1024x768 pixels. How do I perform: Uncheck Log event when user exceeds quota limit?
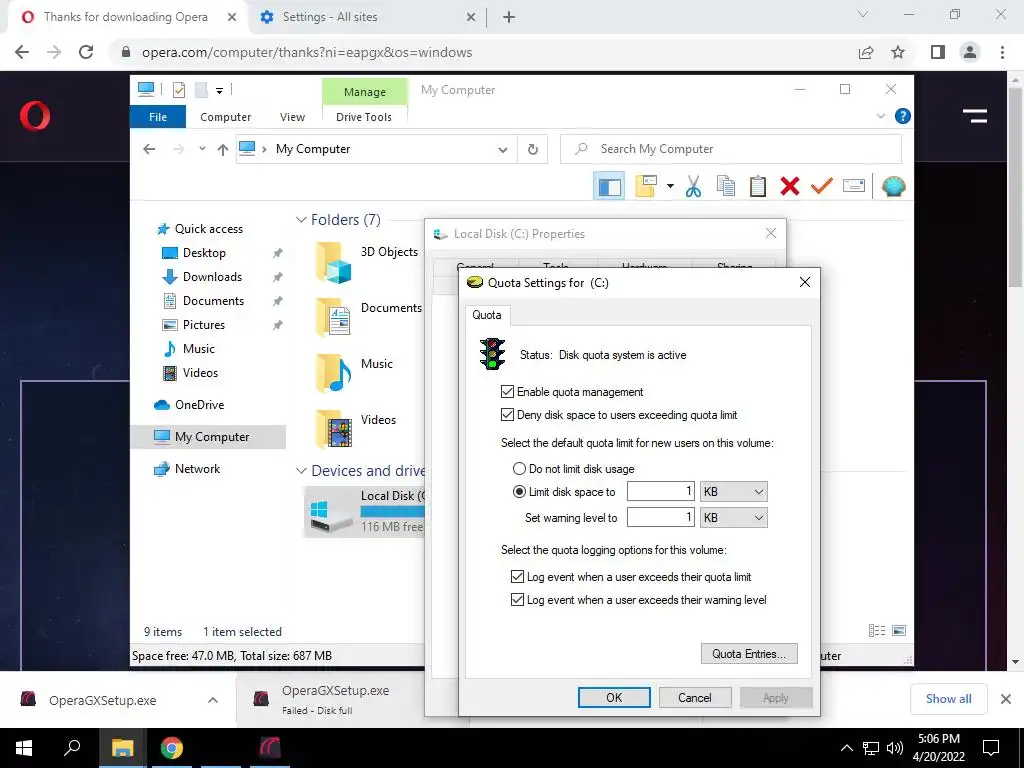pyautogui.click(x=517, y=577)
